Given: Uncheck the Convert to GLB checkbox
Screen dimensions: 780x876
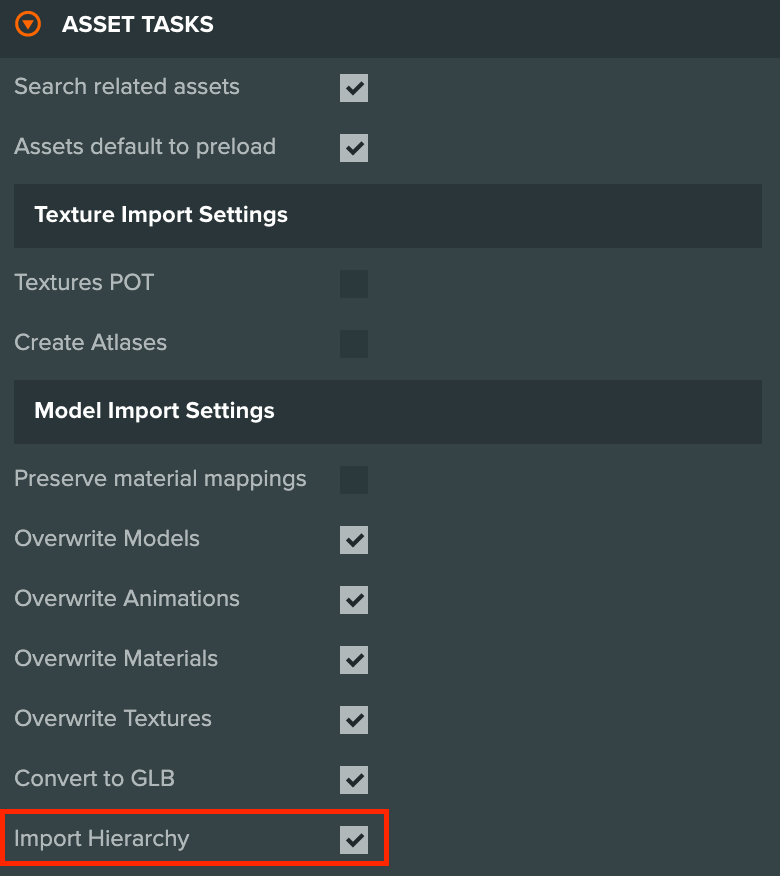Looking at the screenshot, I should 354,780.
